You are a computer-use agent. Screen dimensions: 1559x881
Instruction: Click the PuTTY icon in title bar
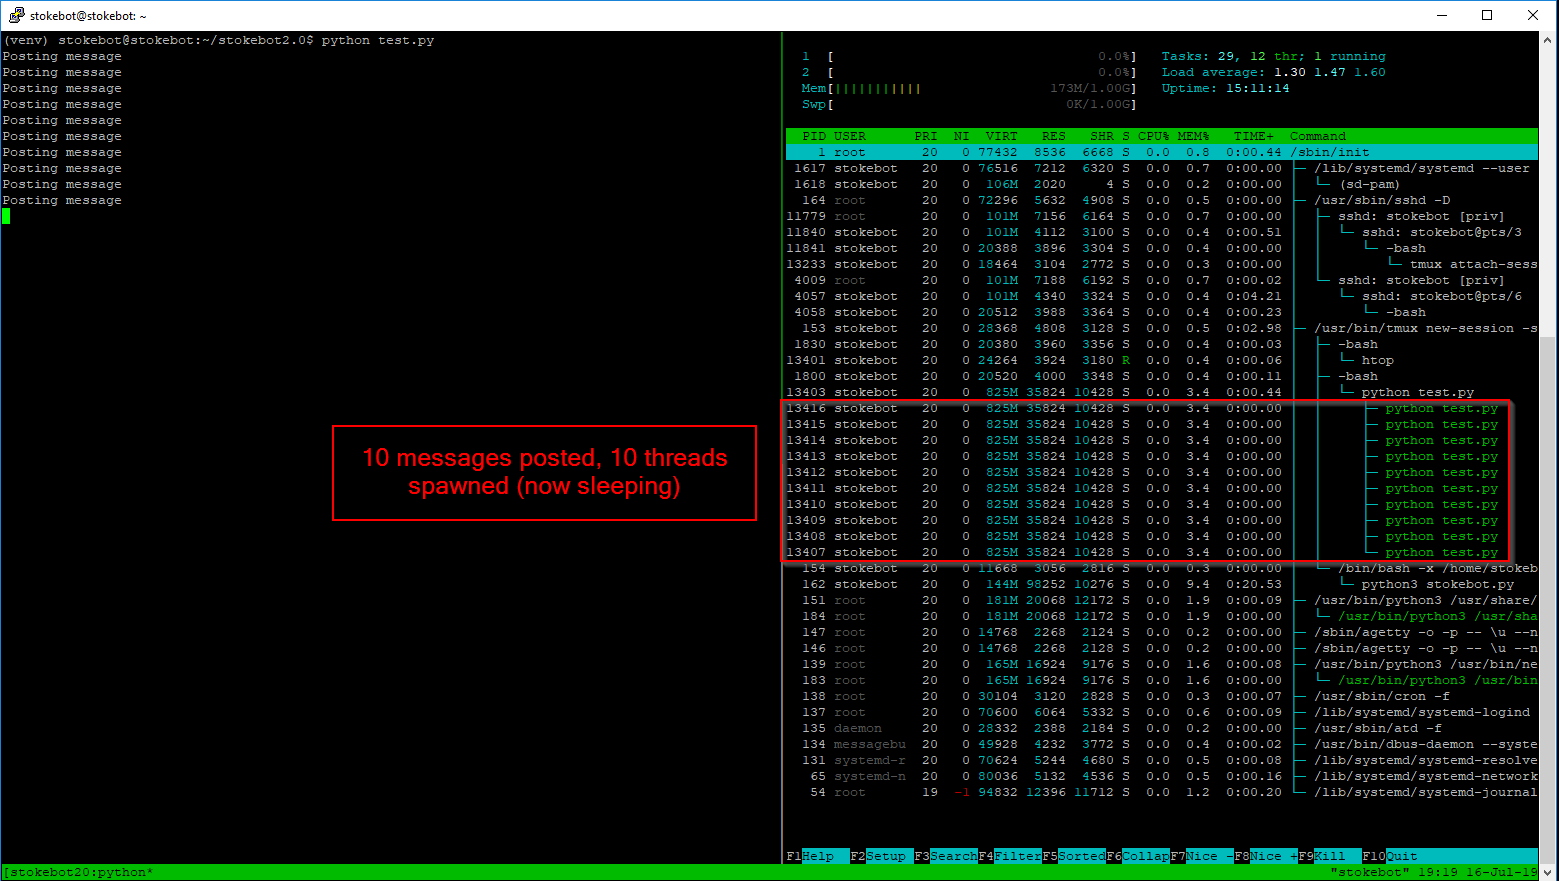tap(16, 15)
